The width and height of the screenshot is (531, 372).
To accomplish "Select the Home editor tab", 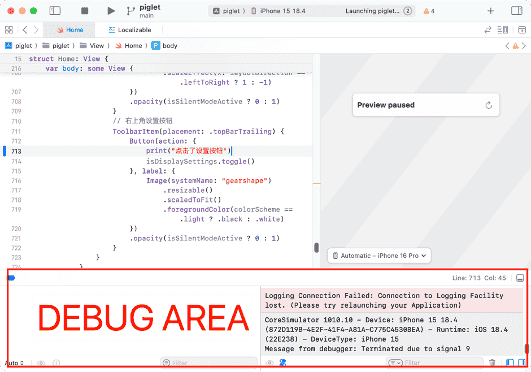I will tap(70, 30).
